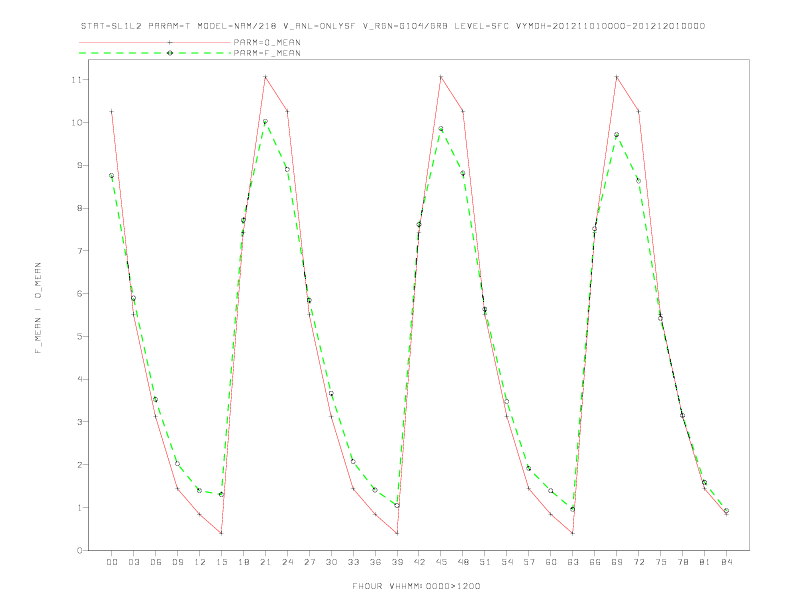Image resolution: width=792 pixels, height=612 pixels.
Task: Click x-axis tick label 06
Action: (x=156, y=562)
